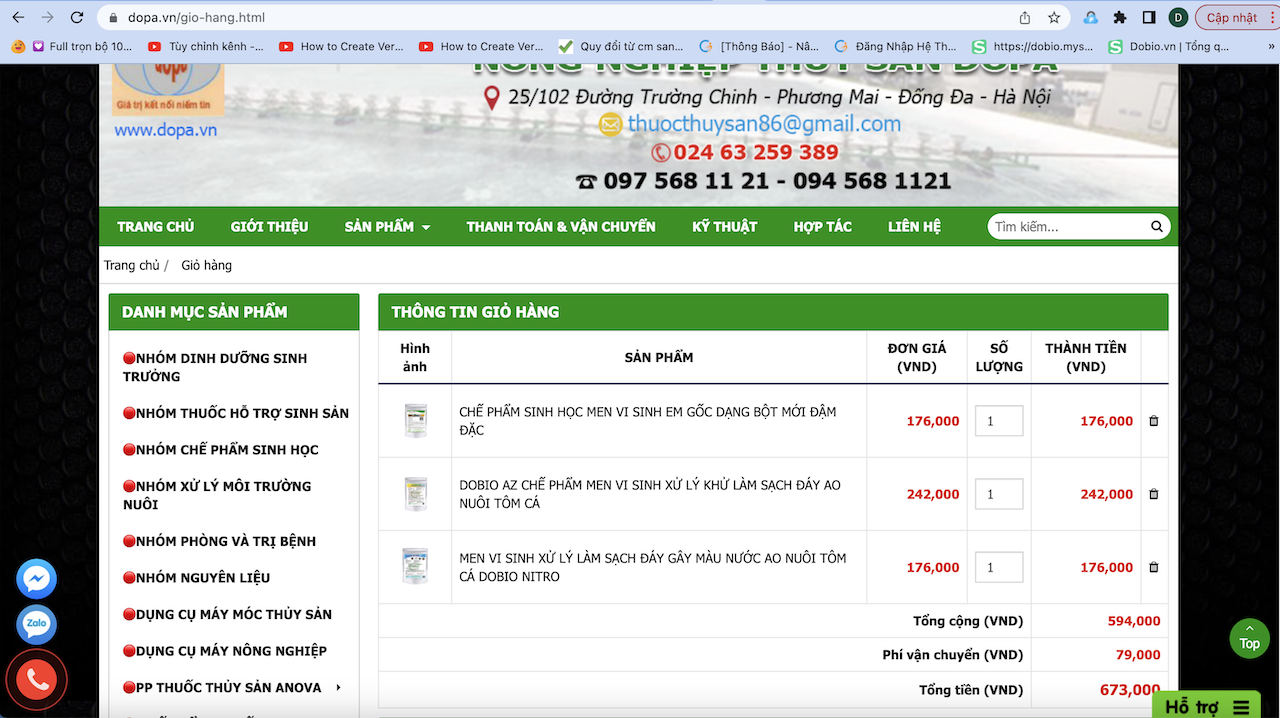Open NHÓM CHẾ PHẨM SINH HỌC category
Image resolution: width=1280 pixels, height=718 pixels.
tap(220, 450)
